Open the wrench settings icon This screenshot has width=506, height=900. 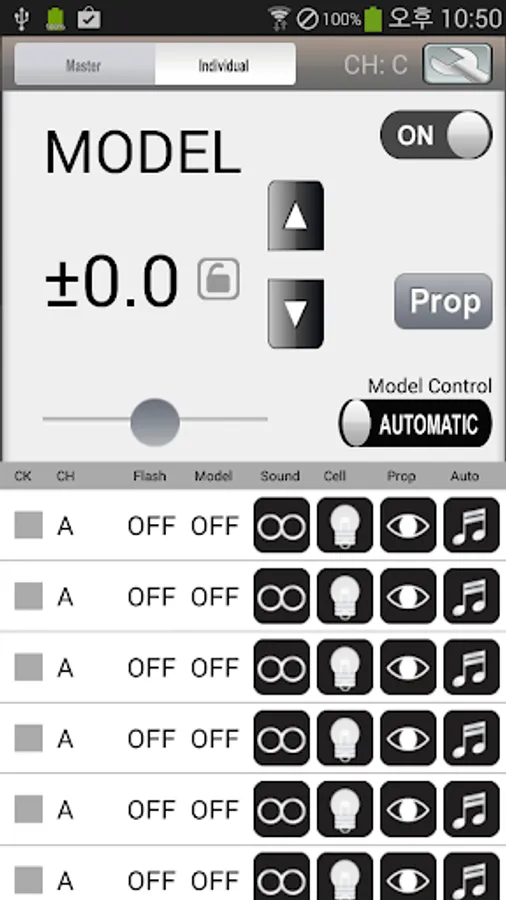[x=457, y=64]
